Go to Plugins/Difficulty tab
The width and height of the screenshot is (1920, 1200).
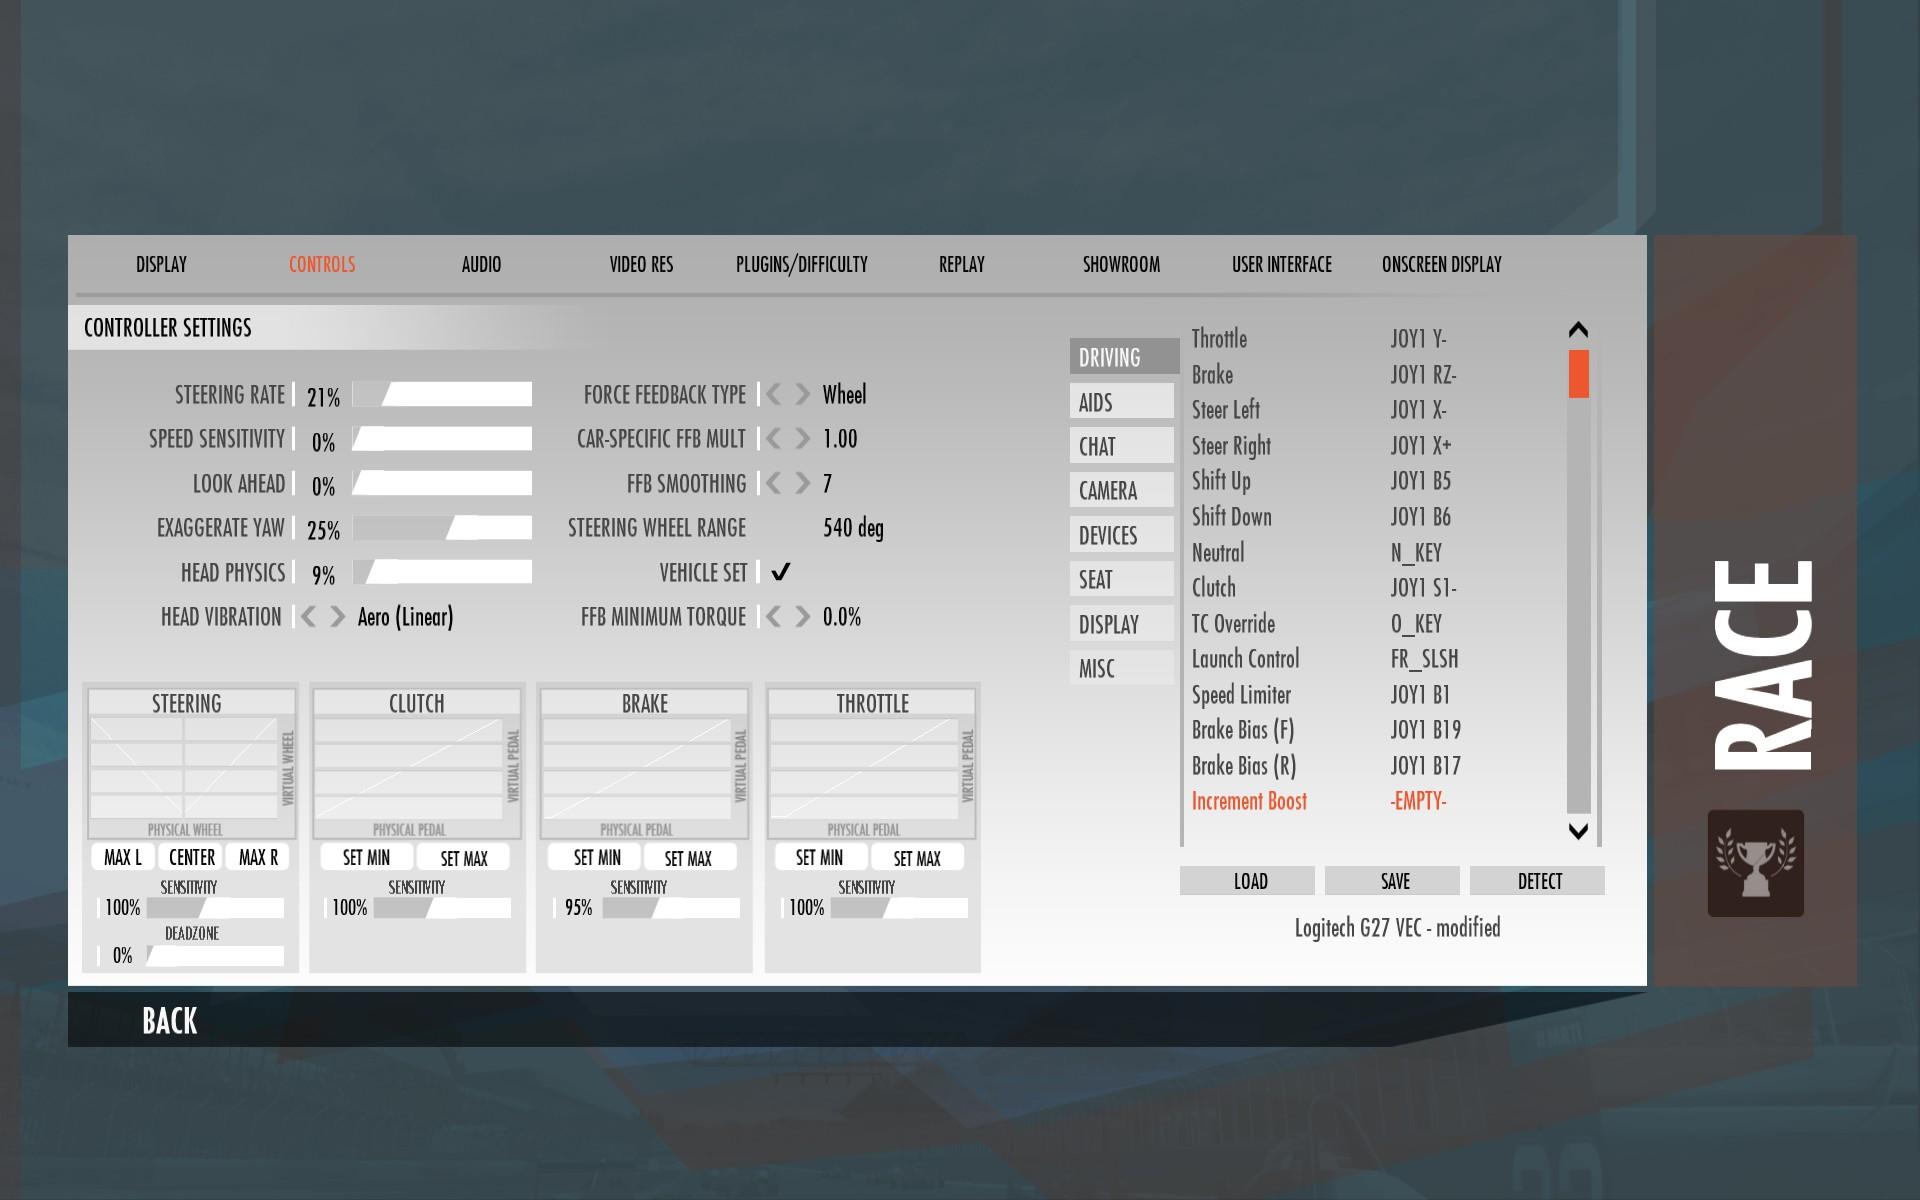tap(802, 265)
